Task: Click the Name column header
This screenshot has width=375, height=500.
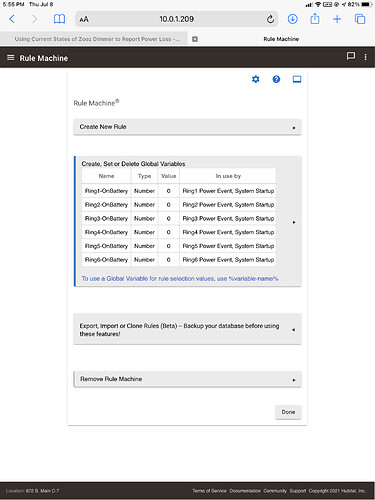Action: (x=106, y=176)
